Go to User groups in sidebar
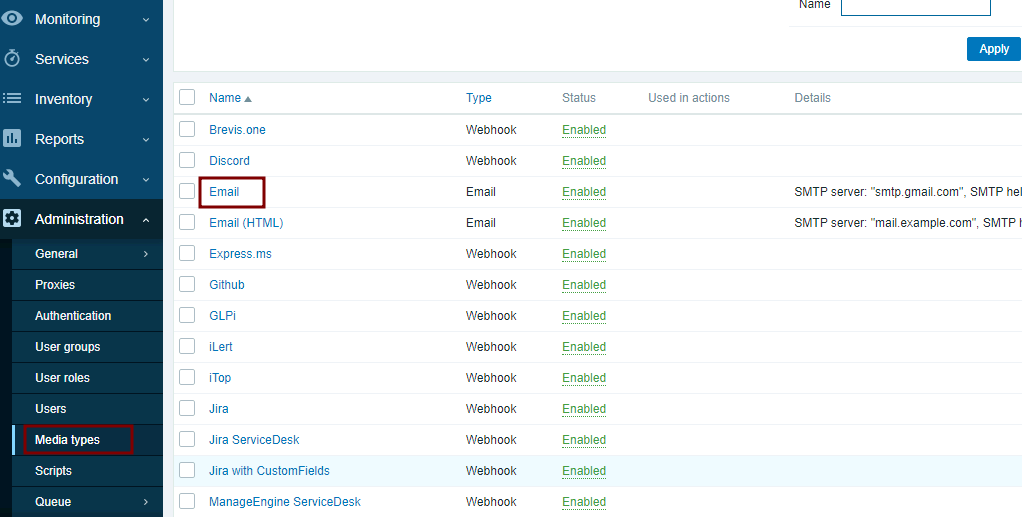Screen dimensions: 1022x517 (67, 347)
